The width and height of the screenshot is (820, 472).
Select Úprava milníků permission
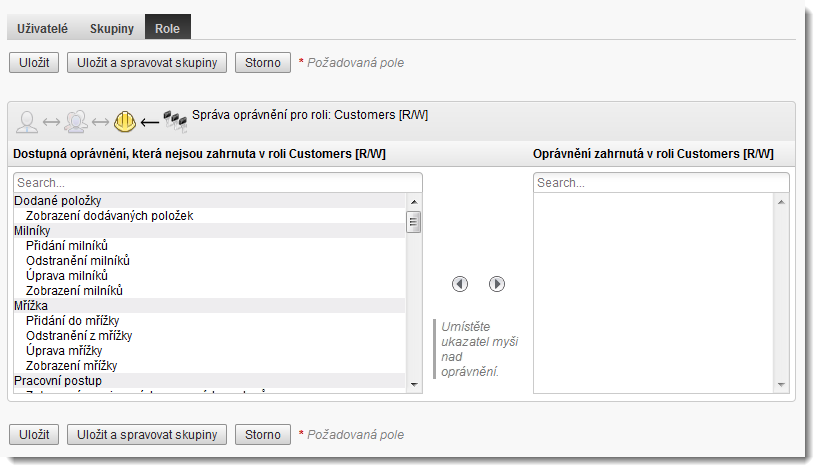pyautogui.click(x=209, y=275)
